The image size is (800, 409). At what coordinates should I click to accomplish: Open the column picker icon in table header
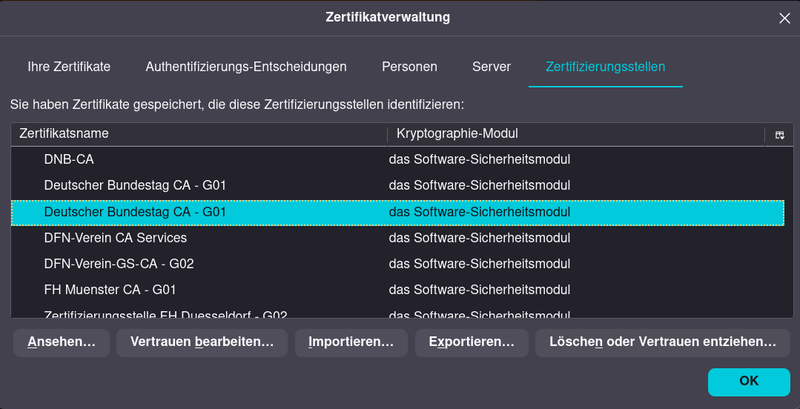779,135
